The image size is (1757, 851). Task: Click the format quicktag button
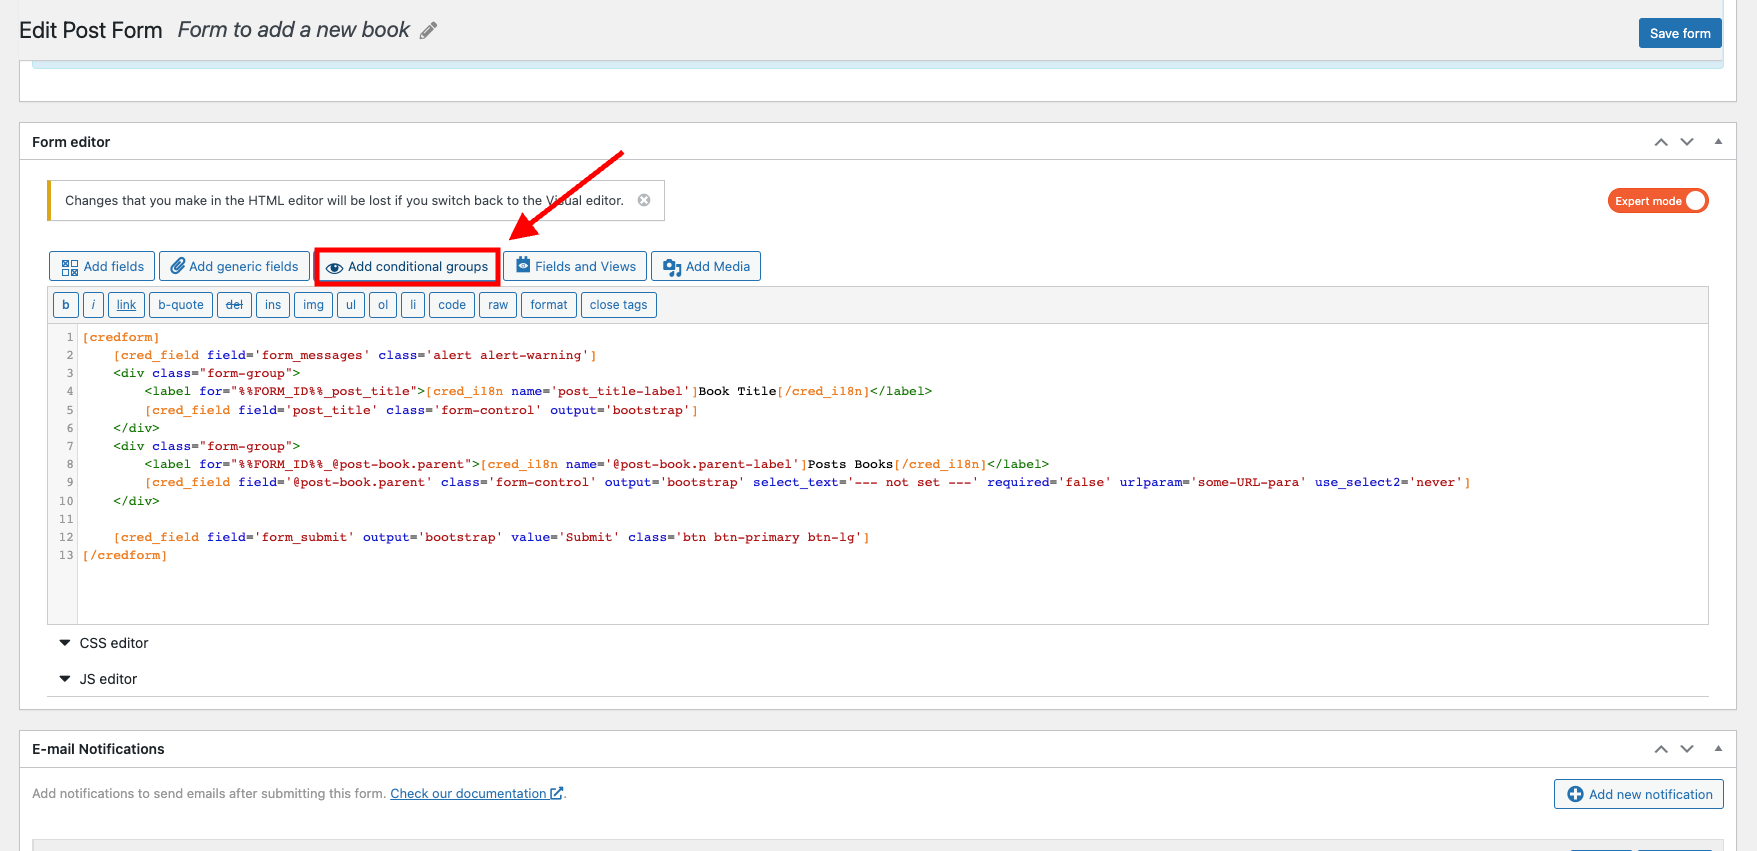tap(549, 305)
